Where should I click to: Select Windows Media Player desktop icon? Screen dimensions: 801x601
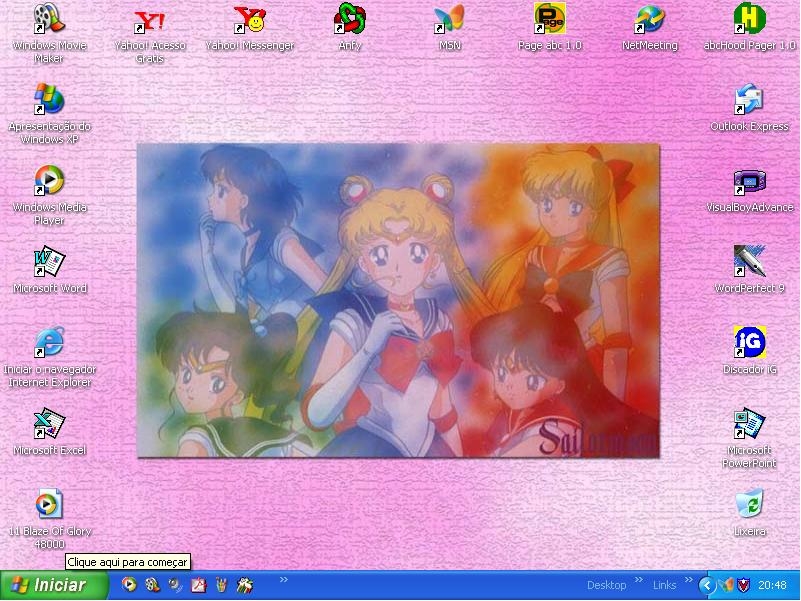click(49, 180)
